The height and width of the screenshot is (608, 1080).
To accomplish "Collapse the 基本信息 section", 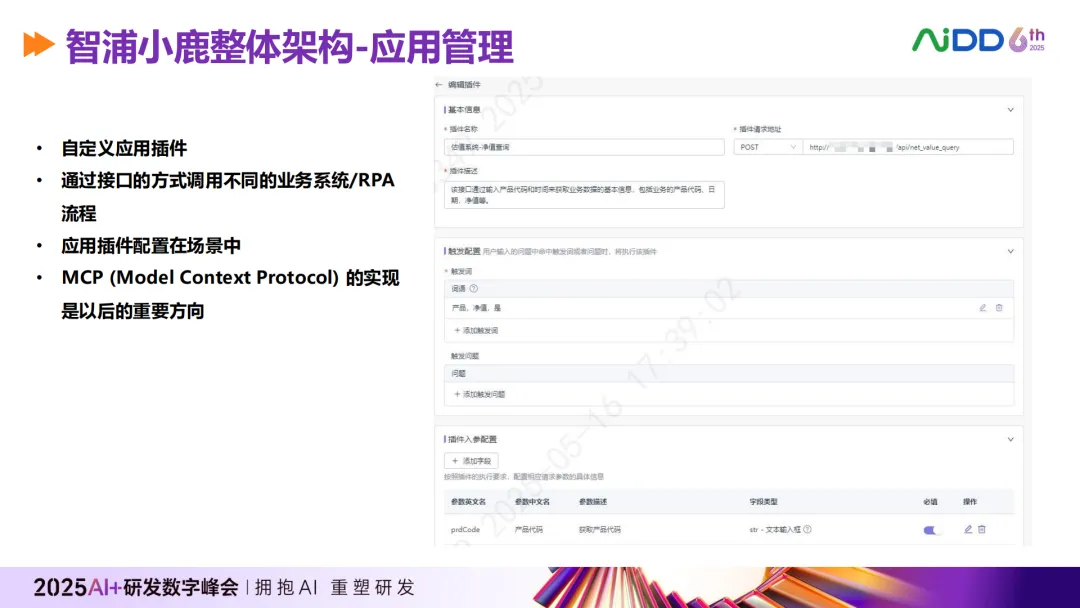I will [x=1010, y=110].
